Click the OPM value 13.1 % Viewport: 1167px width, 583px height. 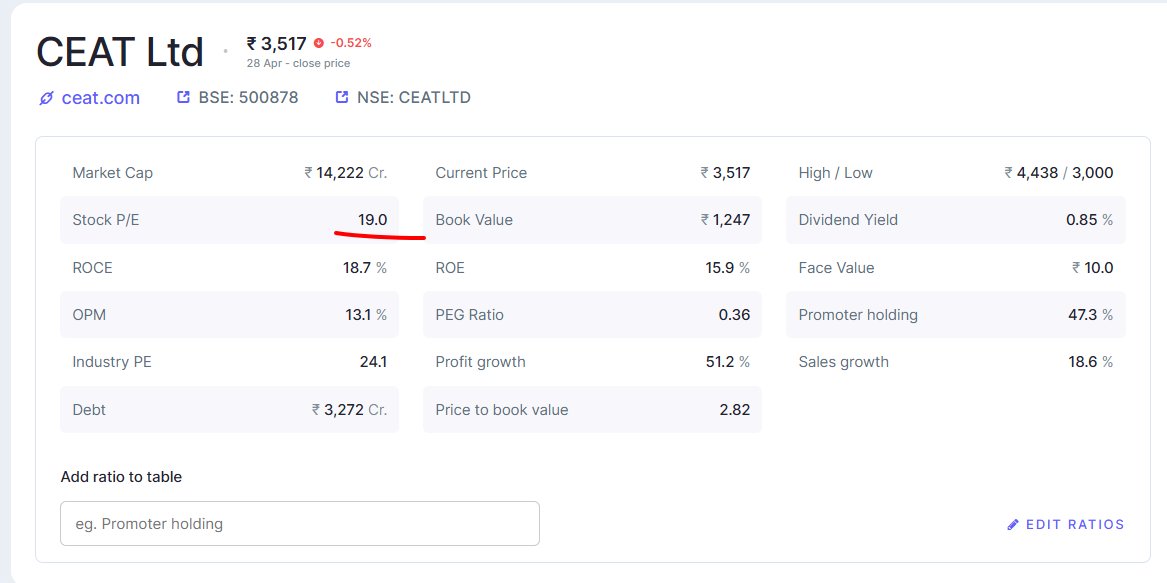pos(365,315)
